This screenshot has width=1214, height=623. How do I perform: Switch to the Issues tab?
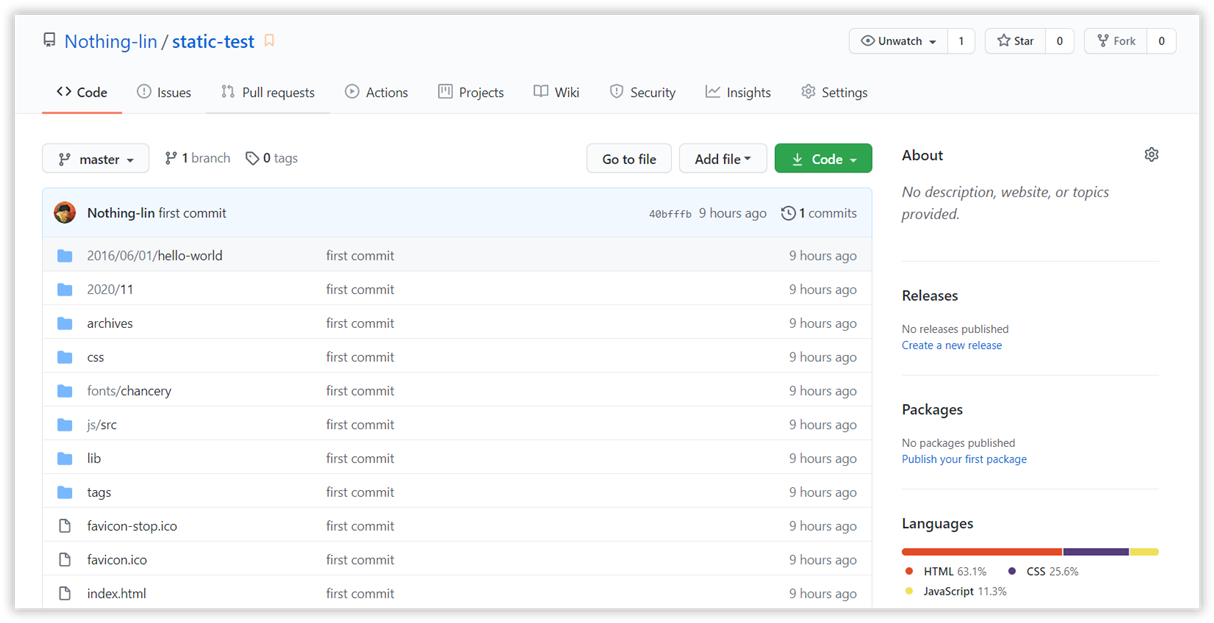tap(164, 92)
